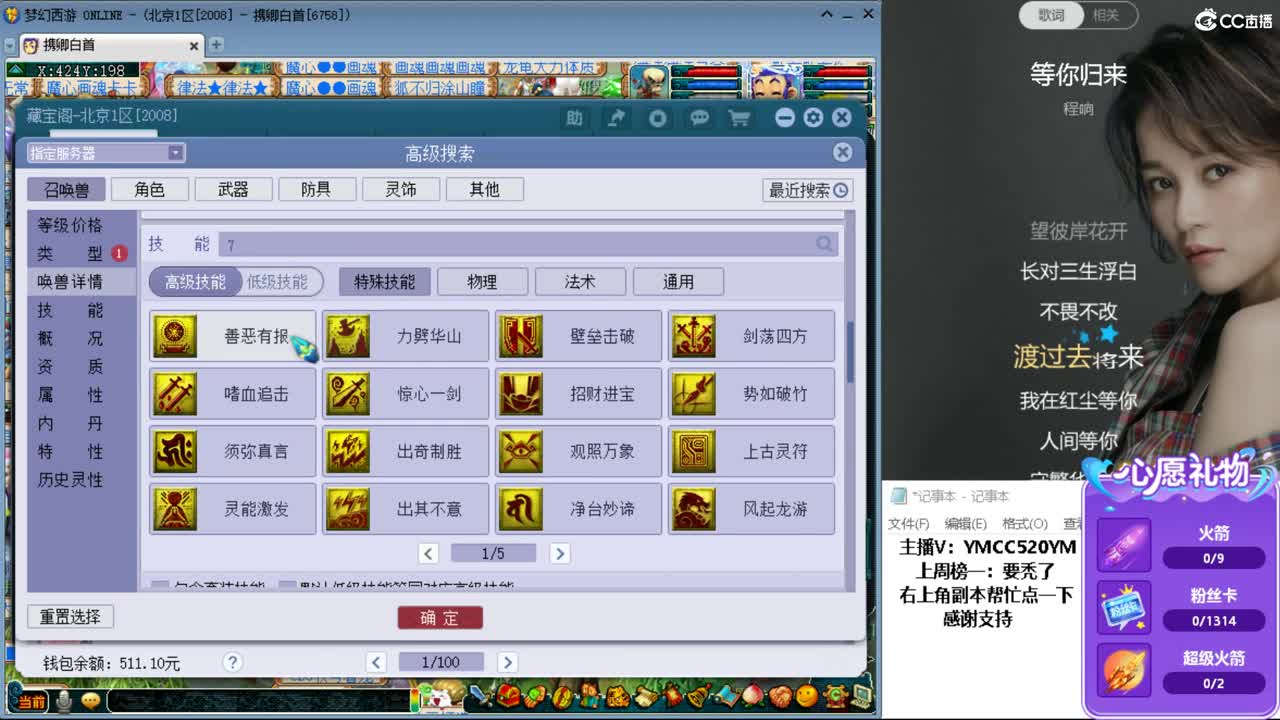Go to next skill page after 1/5

560,553
